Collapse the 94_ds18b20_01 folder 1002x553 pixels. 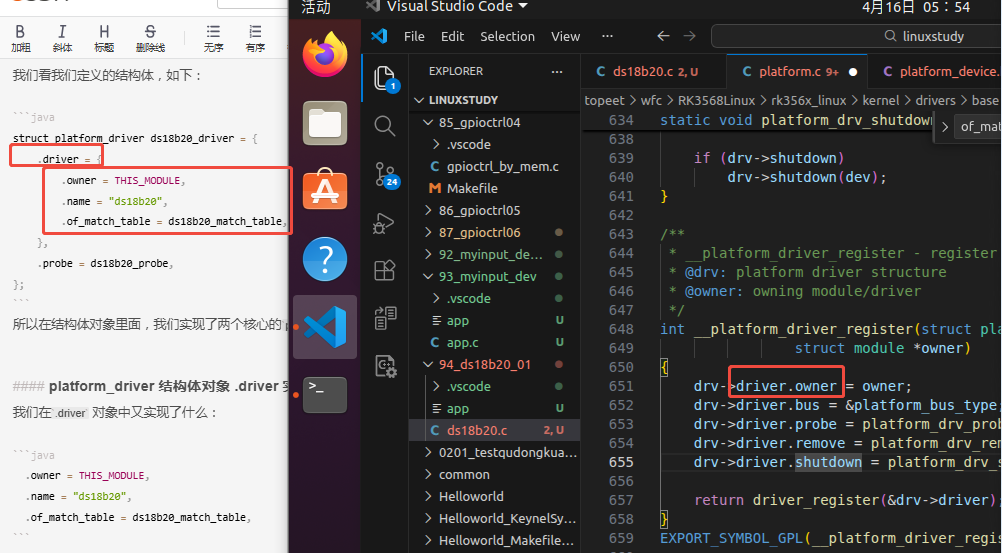(x=495, y=364)
